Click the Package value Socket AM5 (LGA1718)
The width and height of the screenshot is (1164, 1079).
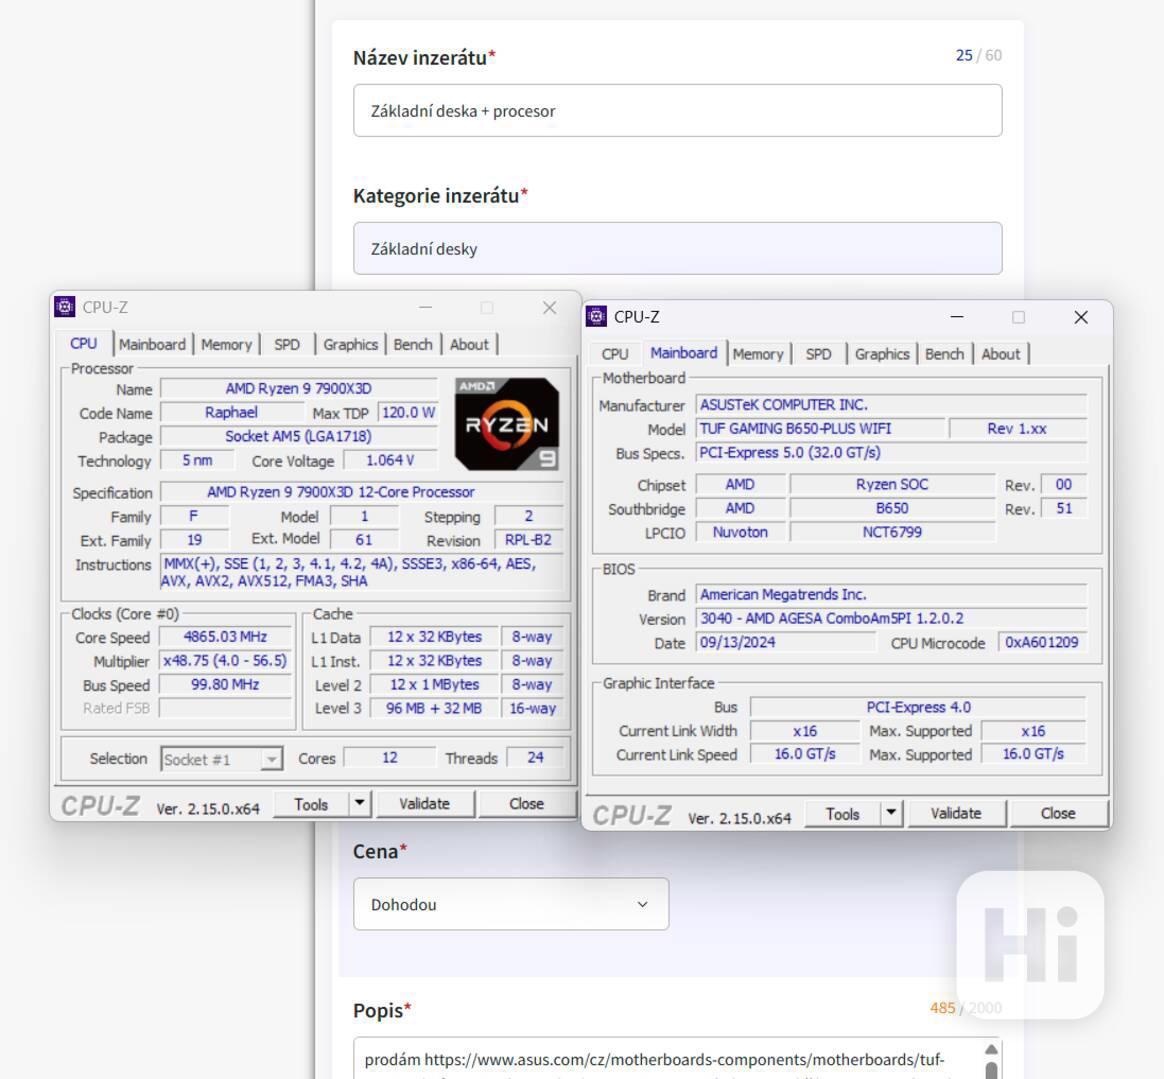pos(298,436)
